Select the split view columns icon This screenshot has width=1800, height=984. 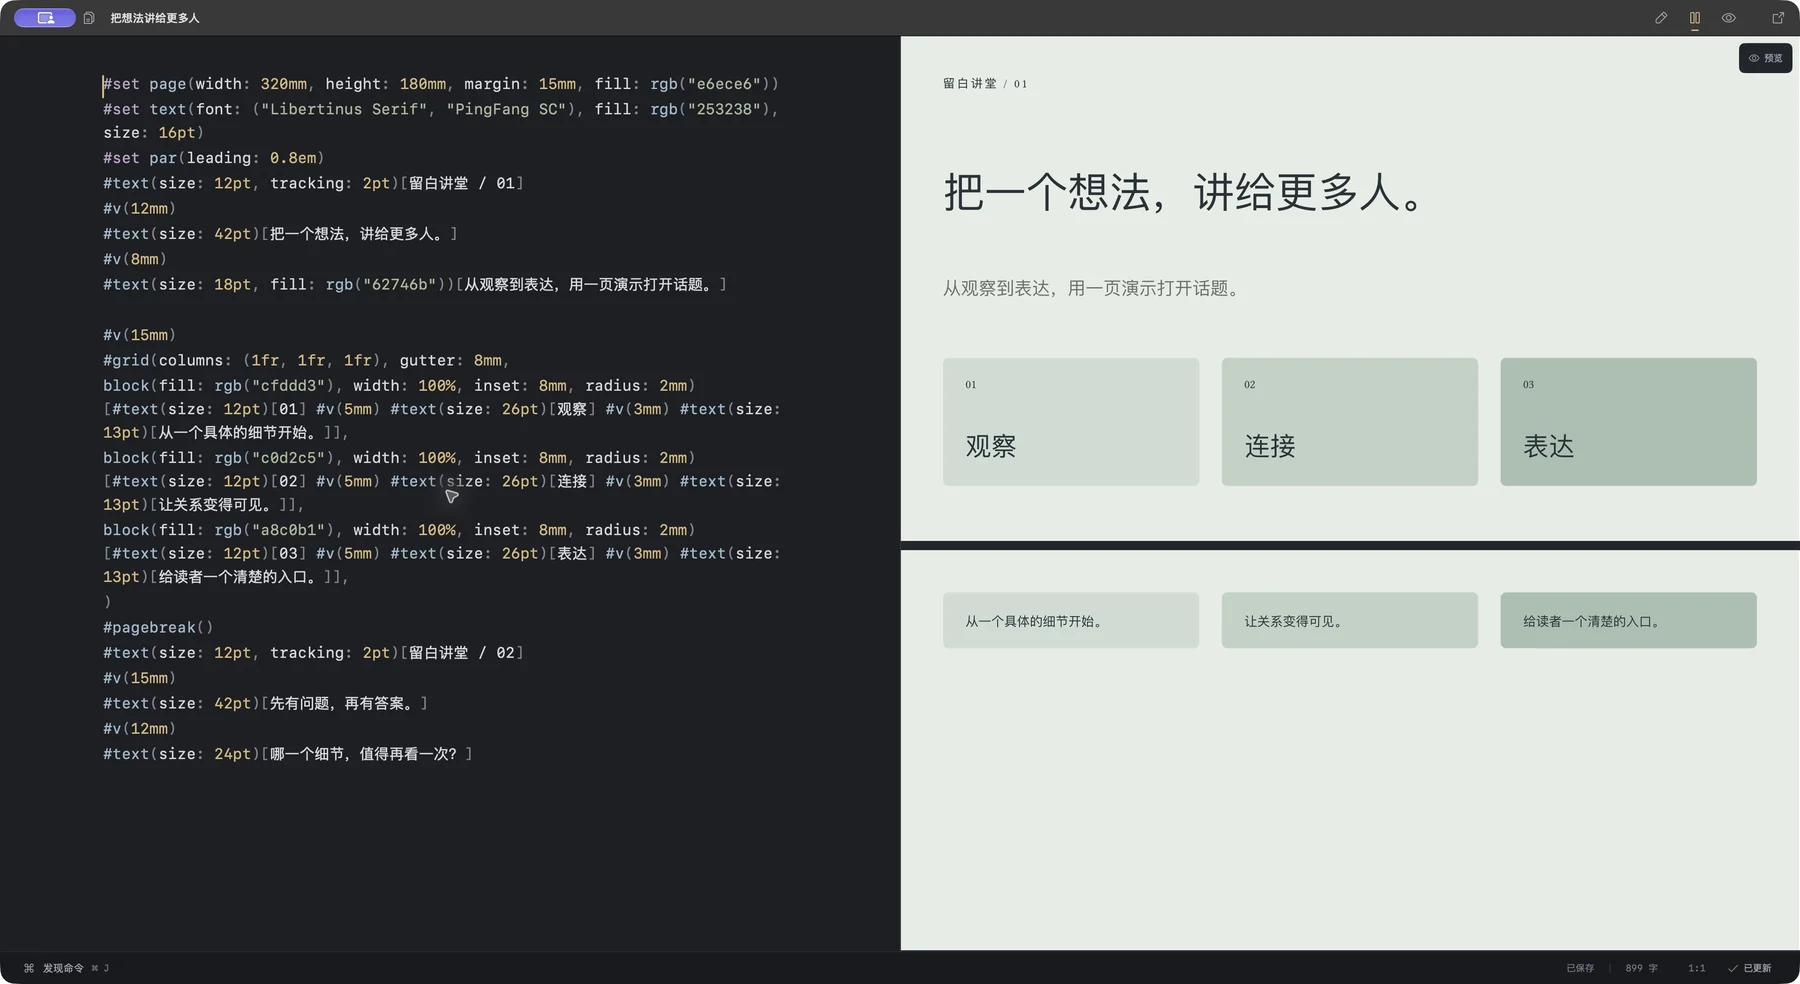1695,18
